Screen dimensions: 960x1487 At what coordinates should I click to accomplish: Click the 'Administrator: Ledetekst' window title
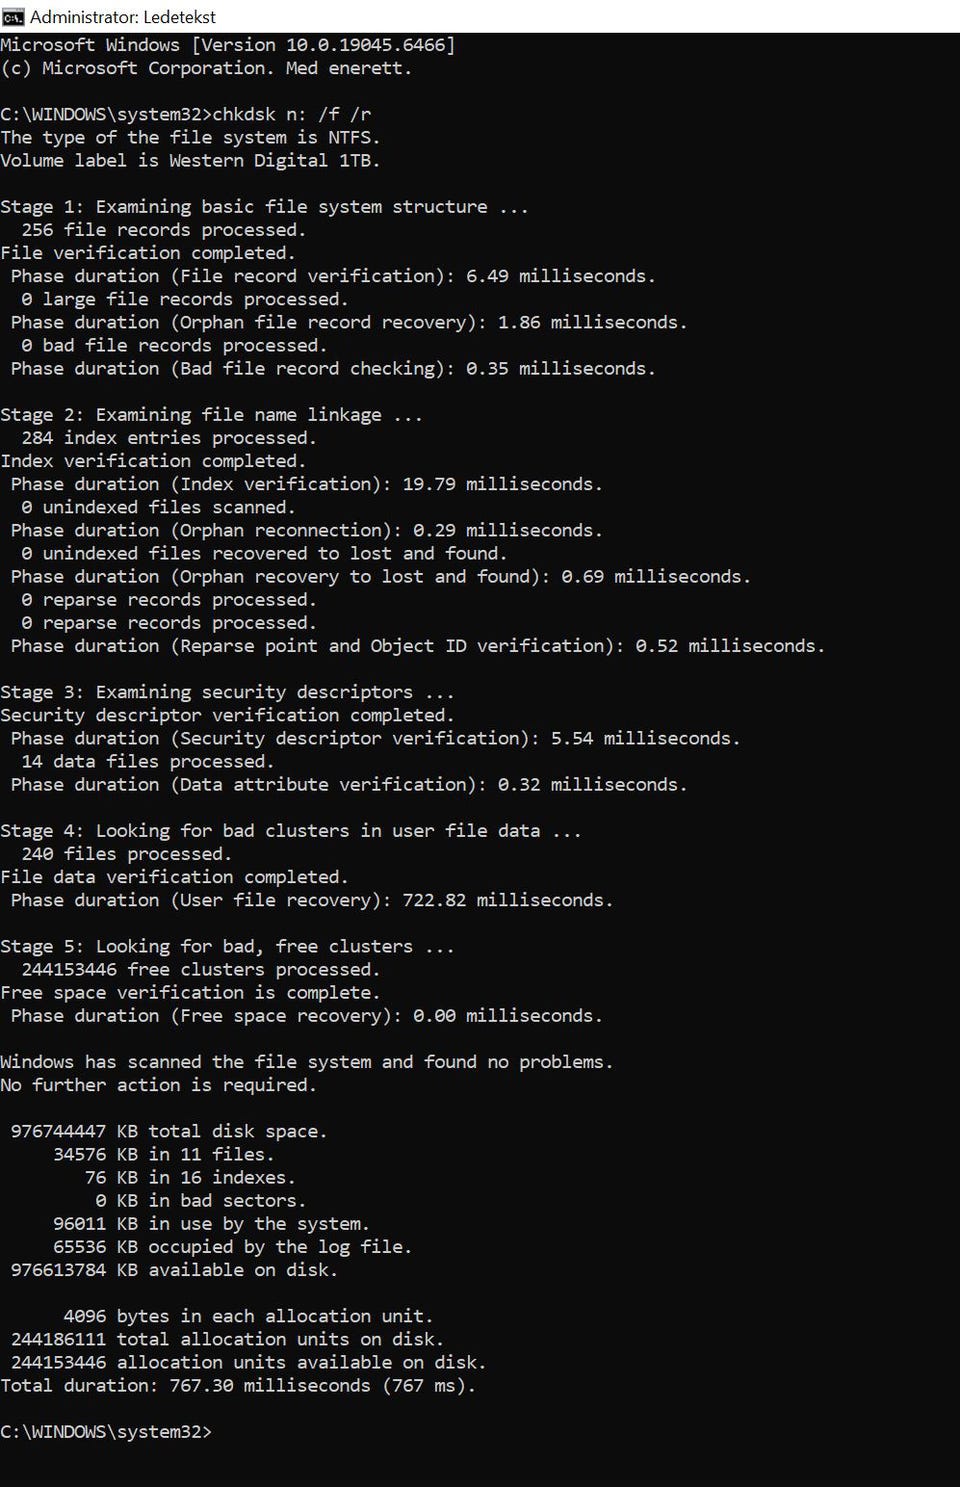pos(123,16)
